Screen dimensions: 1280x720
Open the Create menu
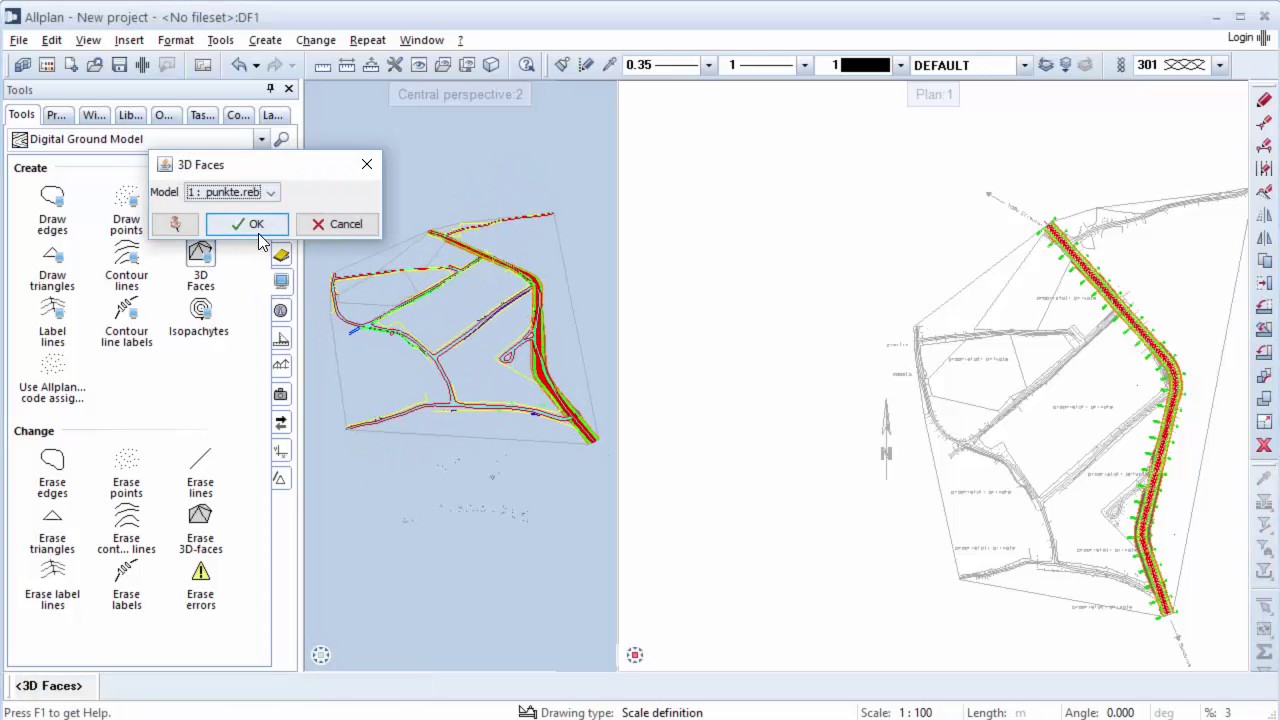point(265,40)
